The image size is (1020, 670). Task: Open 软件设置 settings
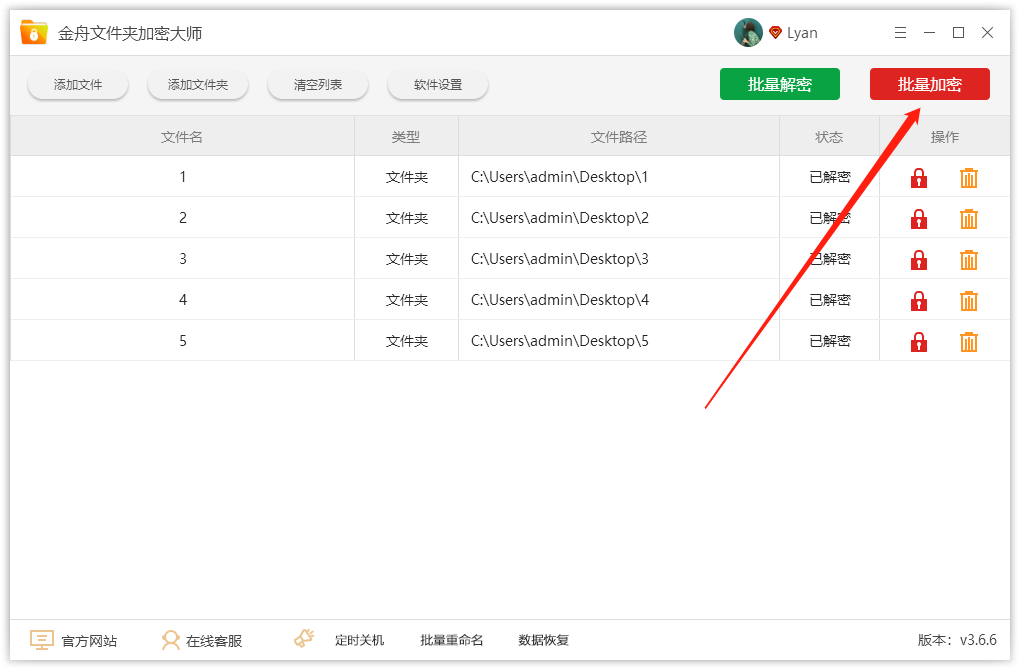pyautogui.click(x=438, y=85)
